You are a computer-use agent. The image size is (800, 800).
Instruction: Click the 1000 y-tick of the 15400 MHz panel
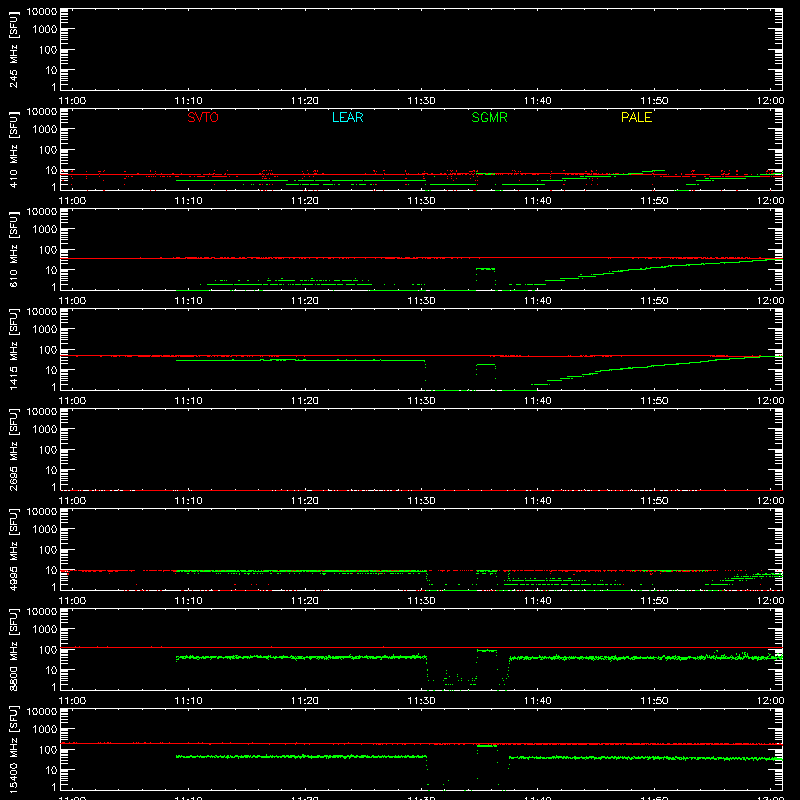coord(45,729)
